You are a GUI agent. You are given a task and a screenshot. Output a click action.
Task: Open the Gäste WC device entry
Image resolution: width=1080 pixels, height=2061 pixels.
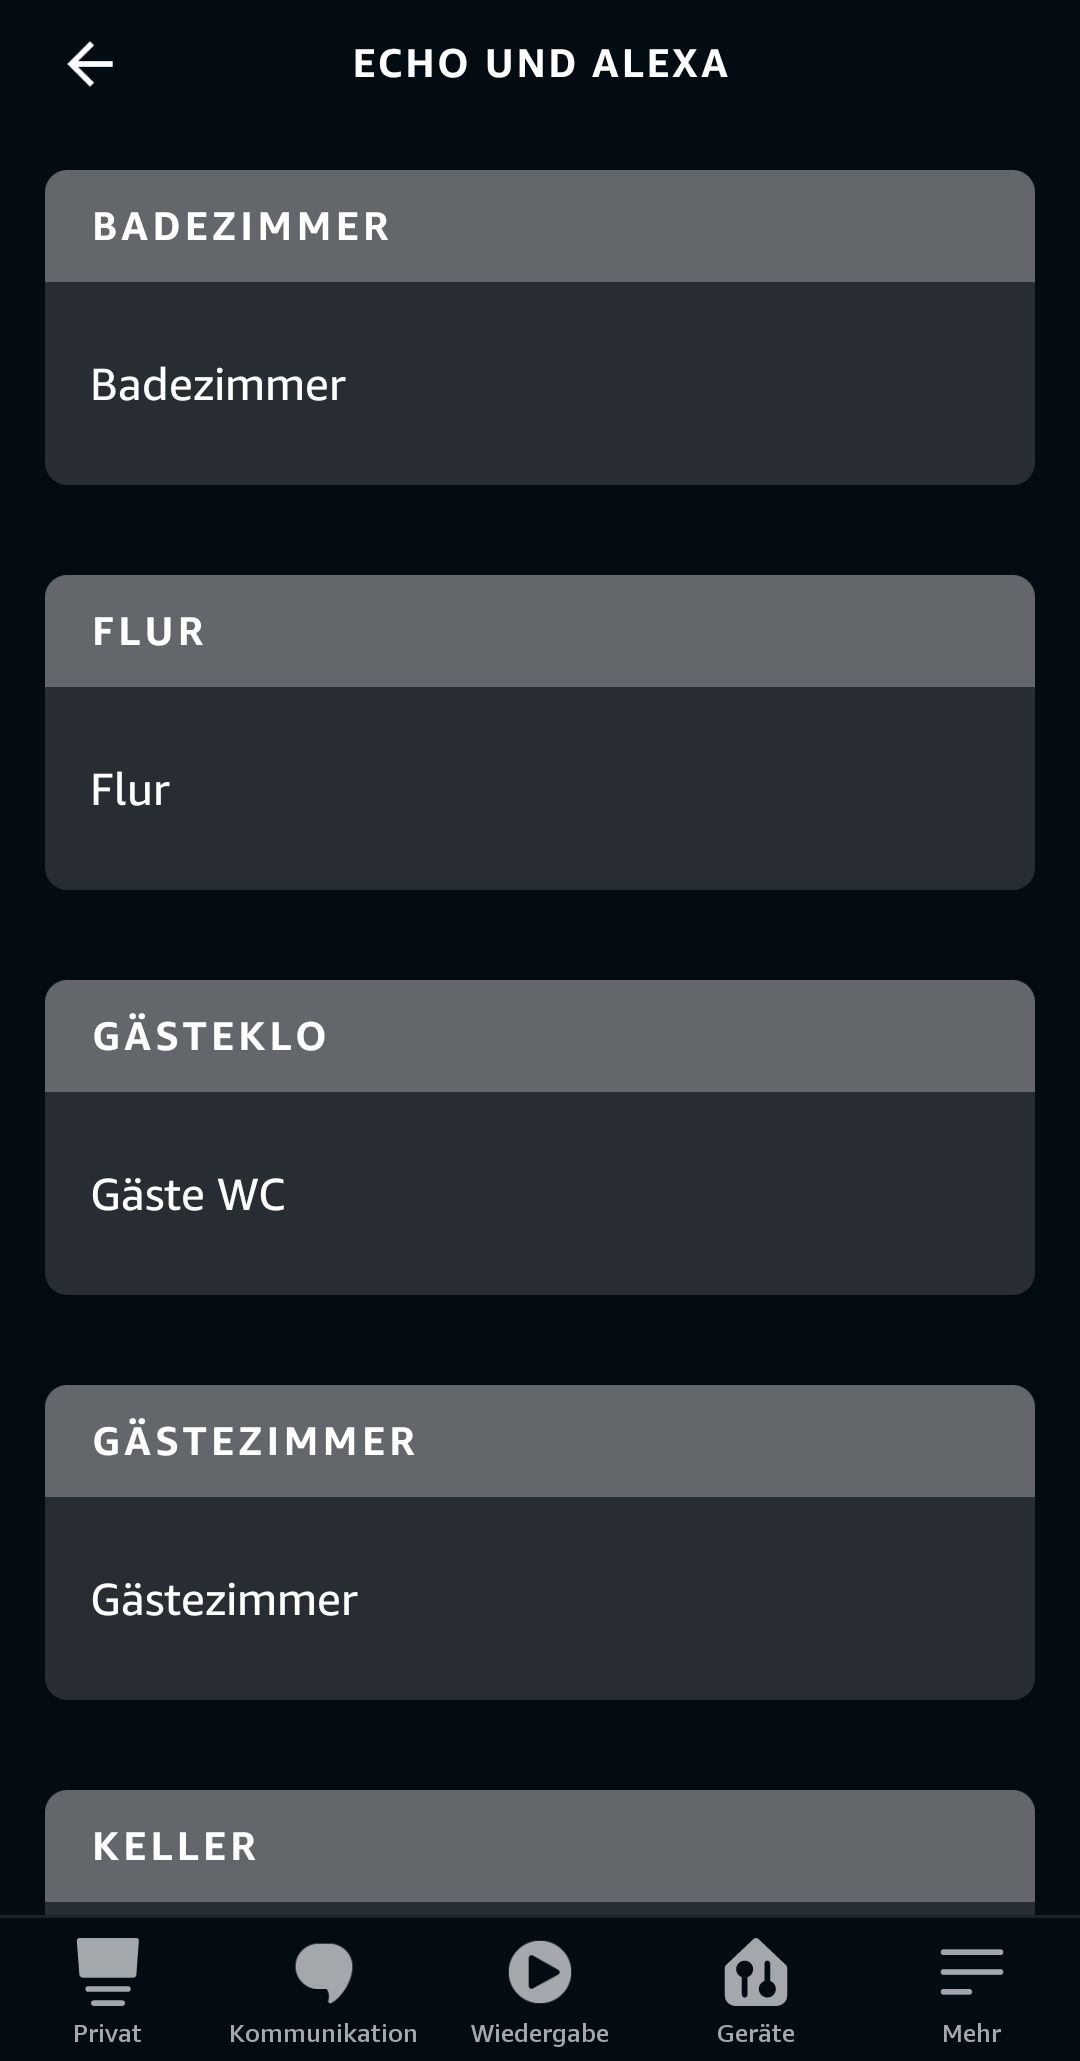click(x=540, y=1194)
